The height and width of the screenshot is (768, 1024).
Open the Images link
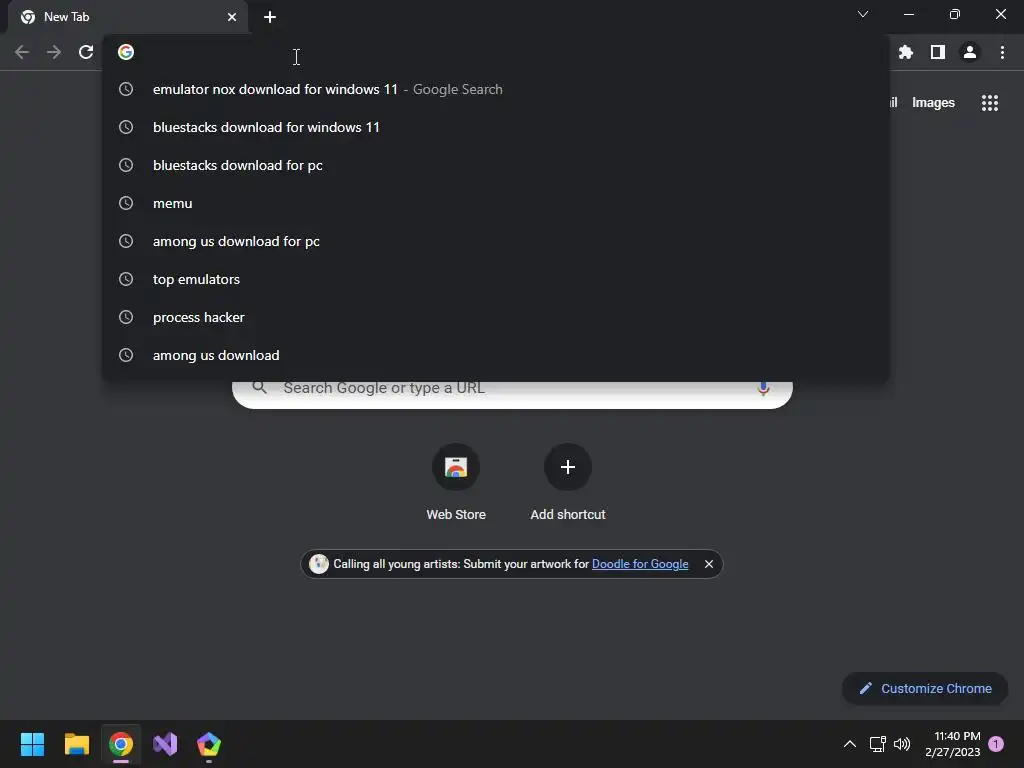coord(933,103)
